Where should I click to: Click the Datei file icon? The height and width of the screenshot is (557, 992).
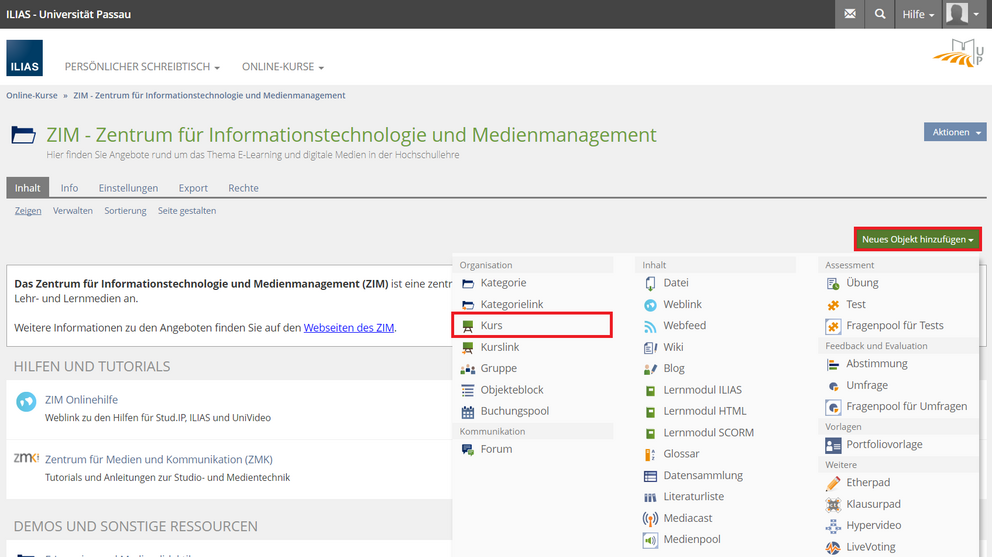[650, 283]
